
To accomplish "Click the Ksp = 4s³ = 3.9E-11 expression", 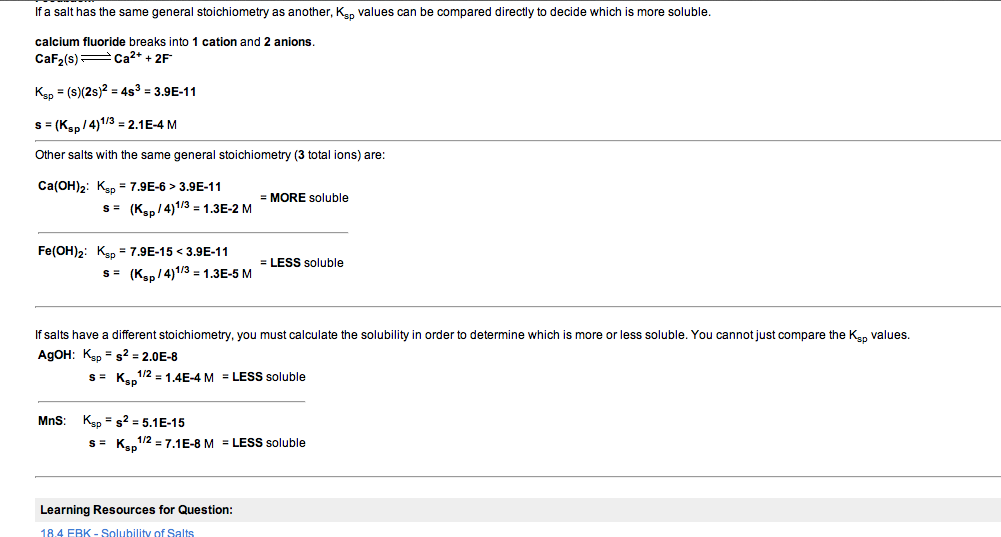I will pos(115,92).
